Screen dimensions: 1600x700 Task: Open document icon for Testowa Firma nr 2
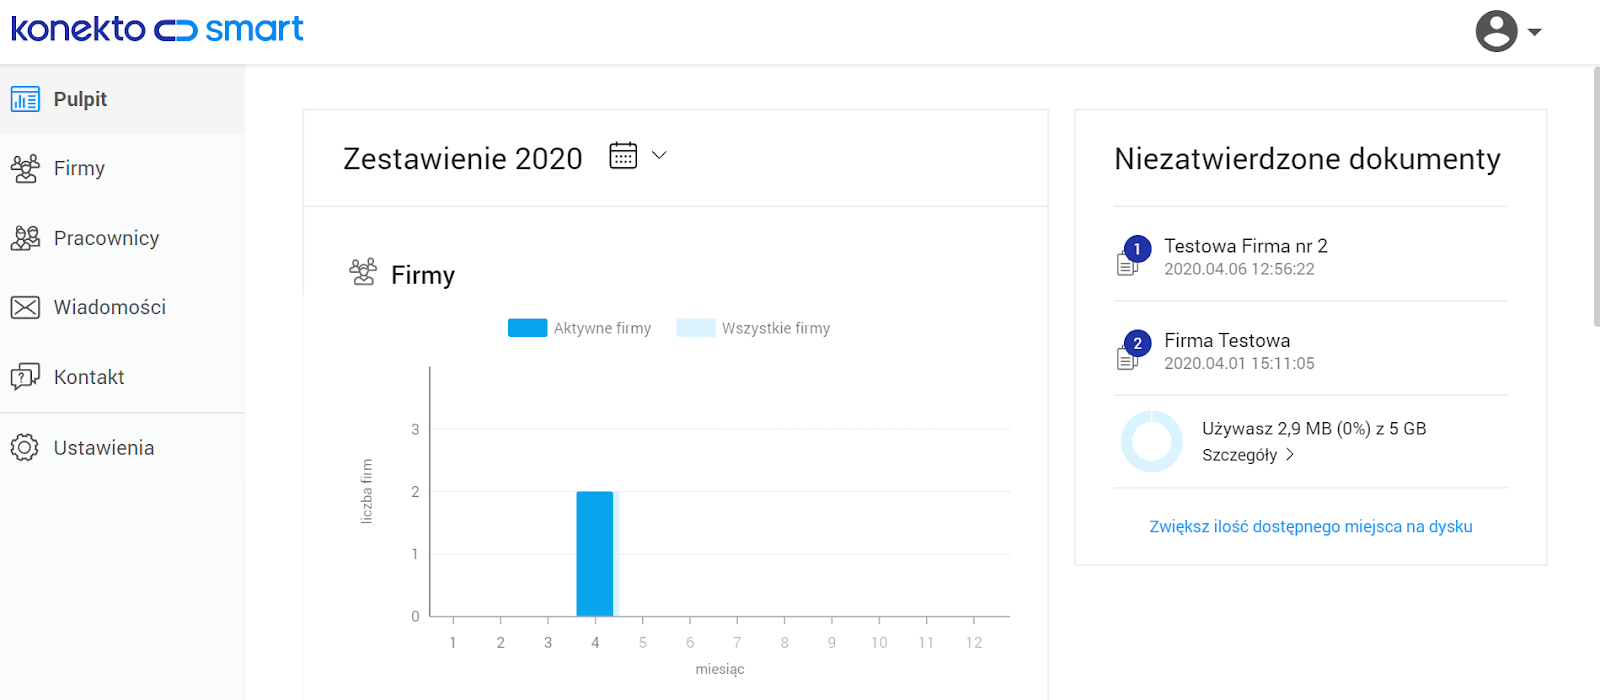[1127, 264]
